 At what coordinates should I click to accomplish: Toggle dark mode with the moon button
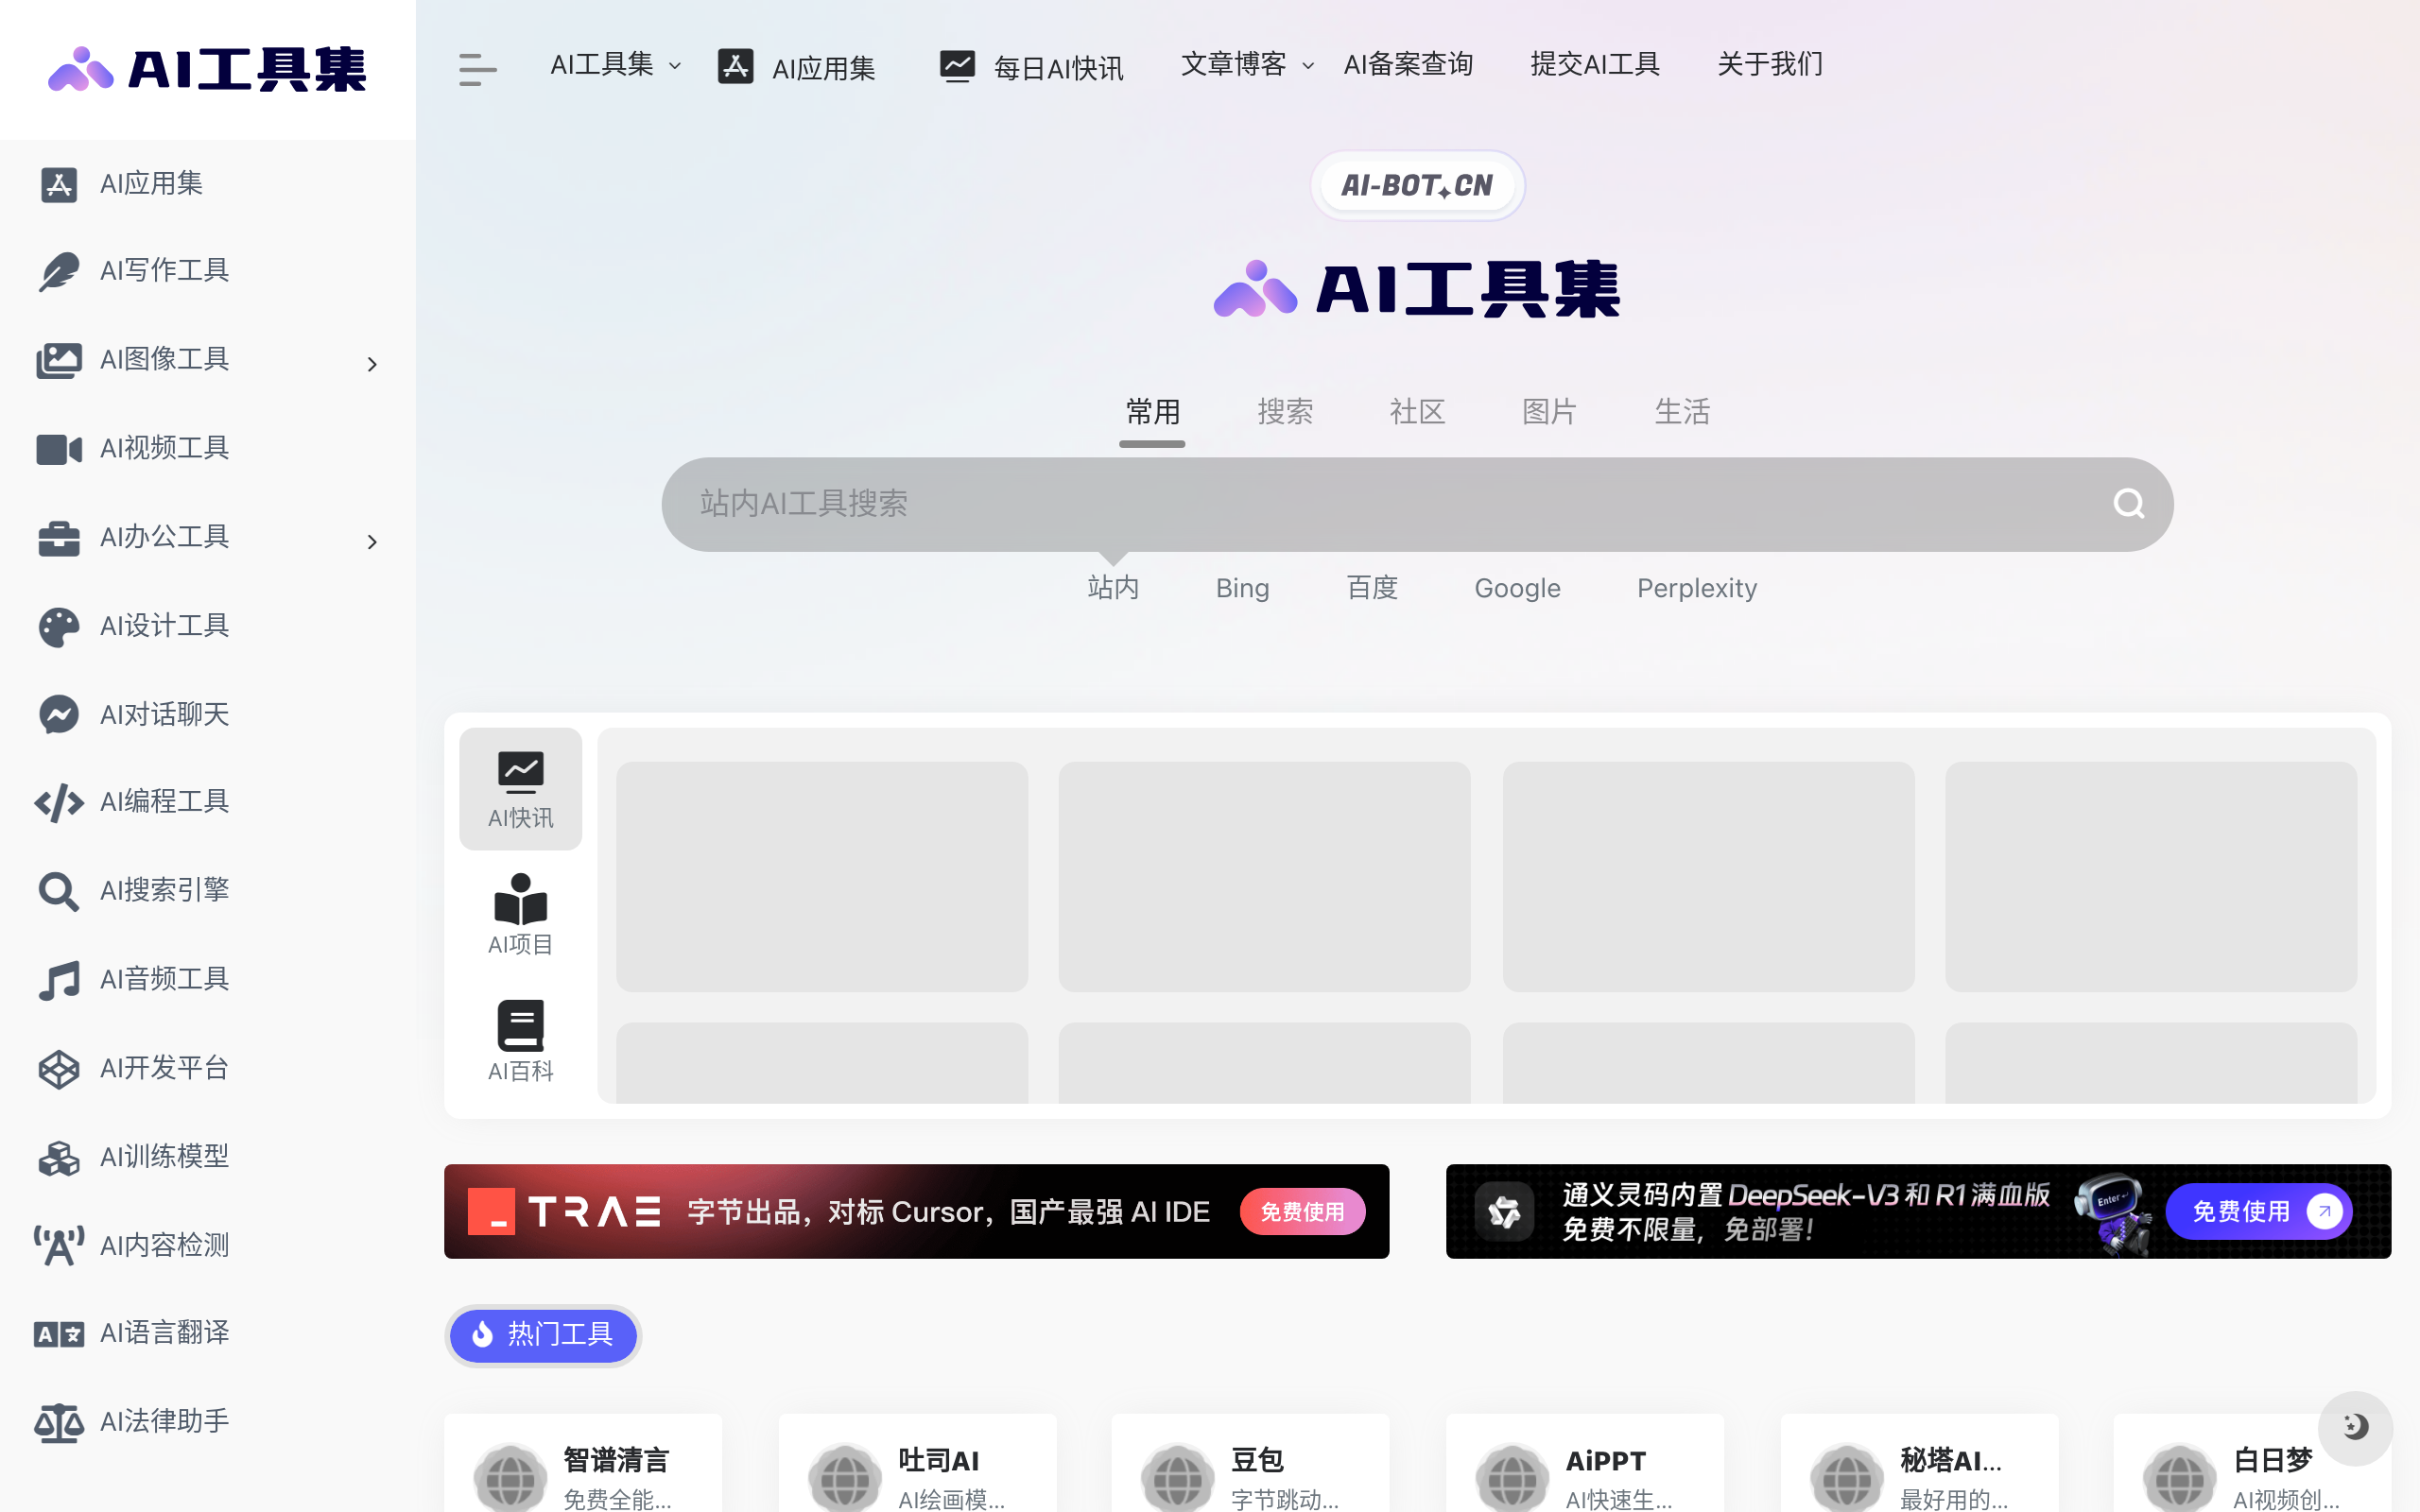(2356, 1428)
